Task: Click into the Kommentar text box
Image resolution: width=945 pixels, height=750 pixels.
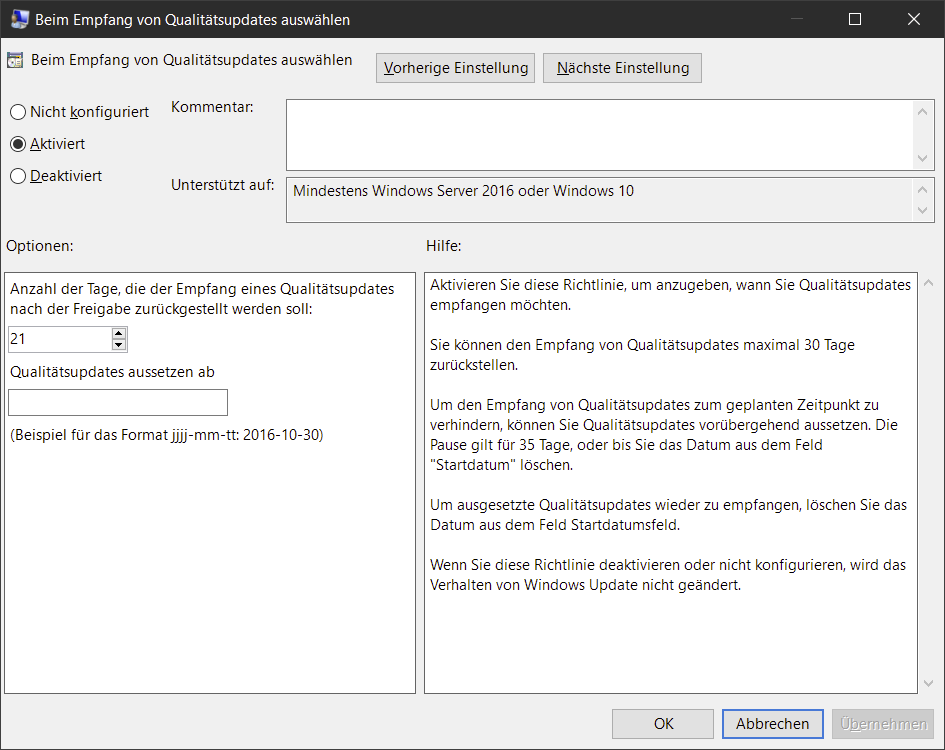Action: pyautogui.click(x=601, y=135)
